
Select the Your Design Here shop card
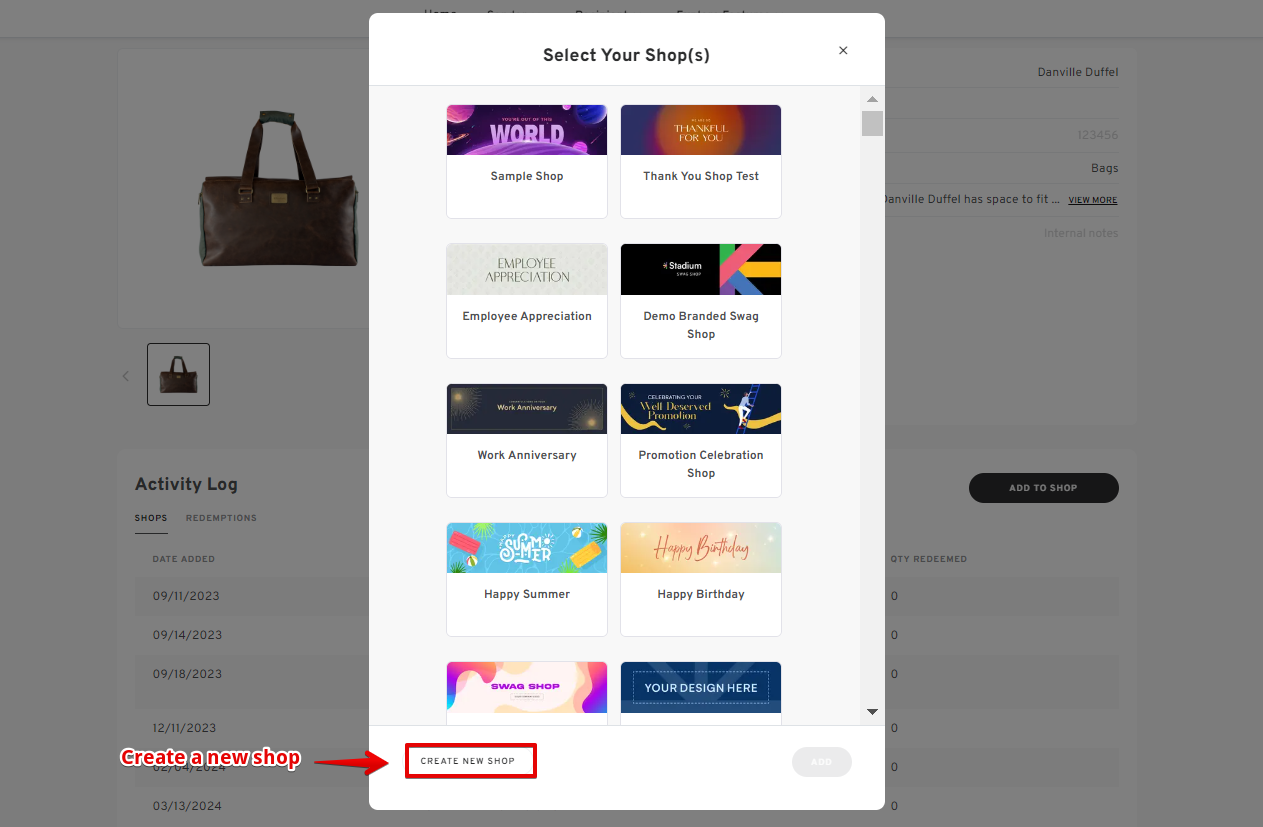[x=701, y=693]
